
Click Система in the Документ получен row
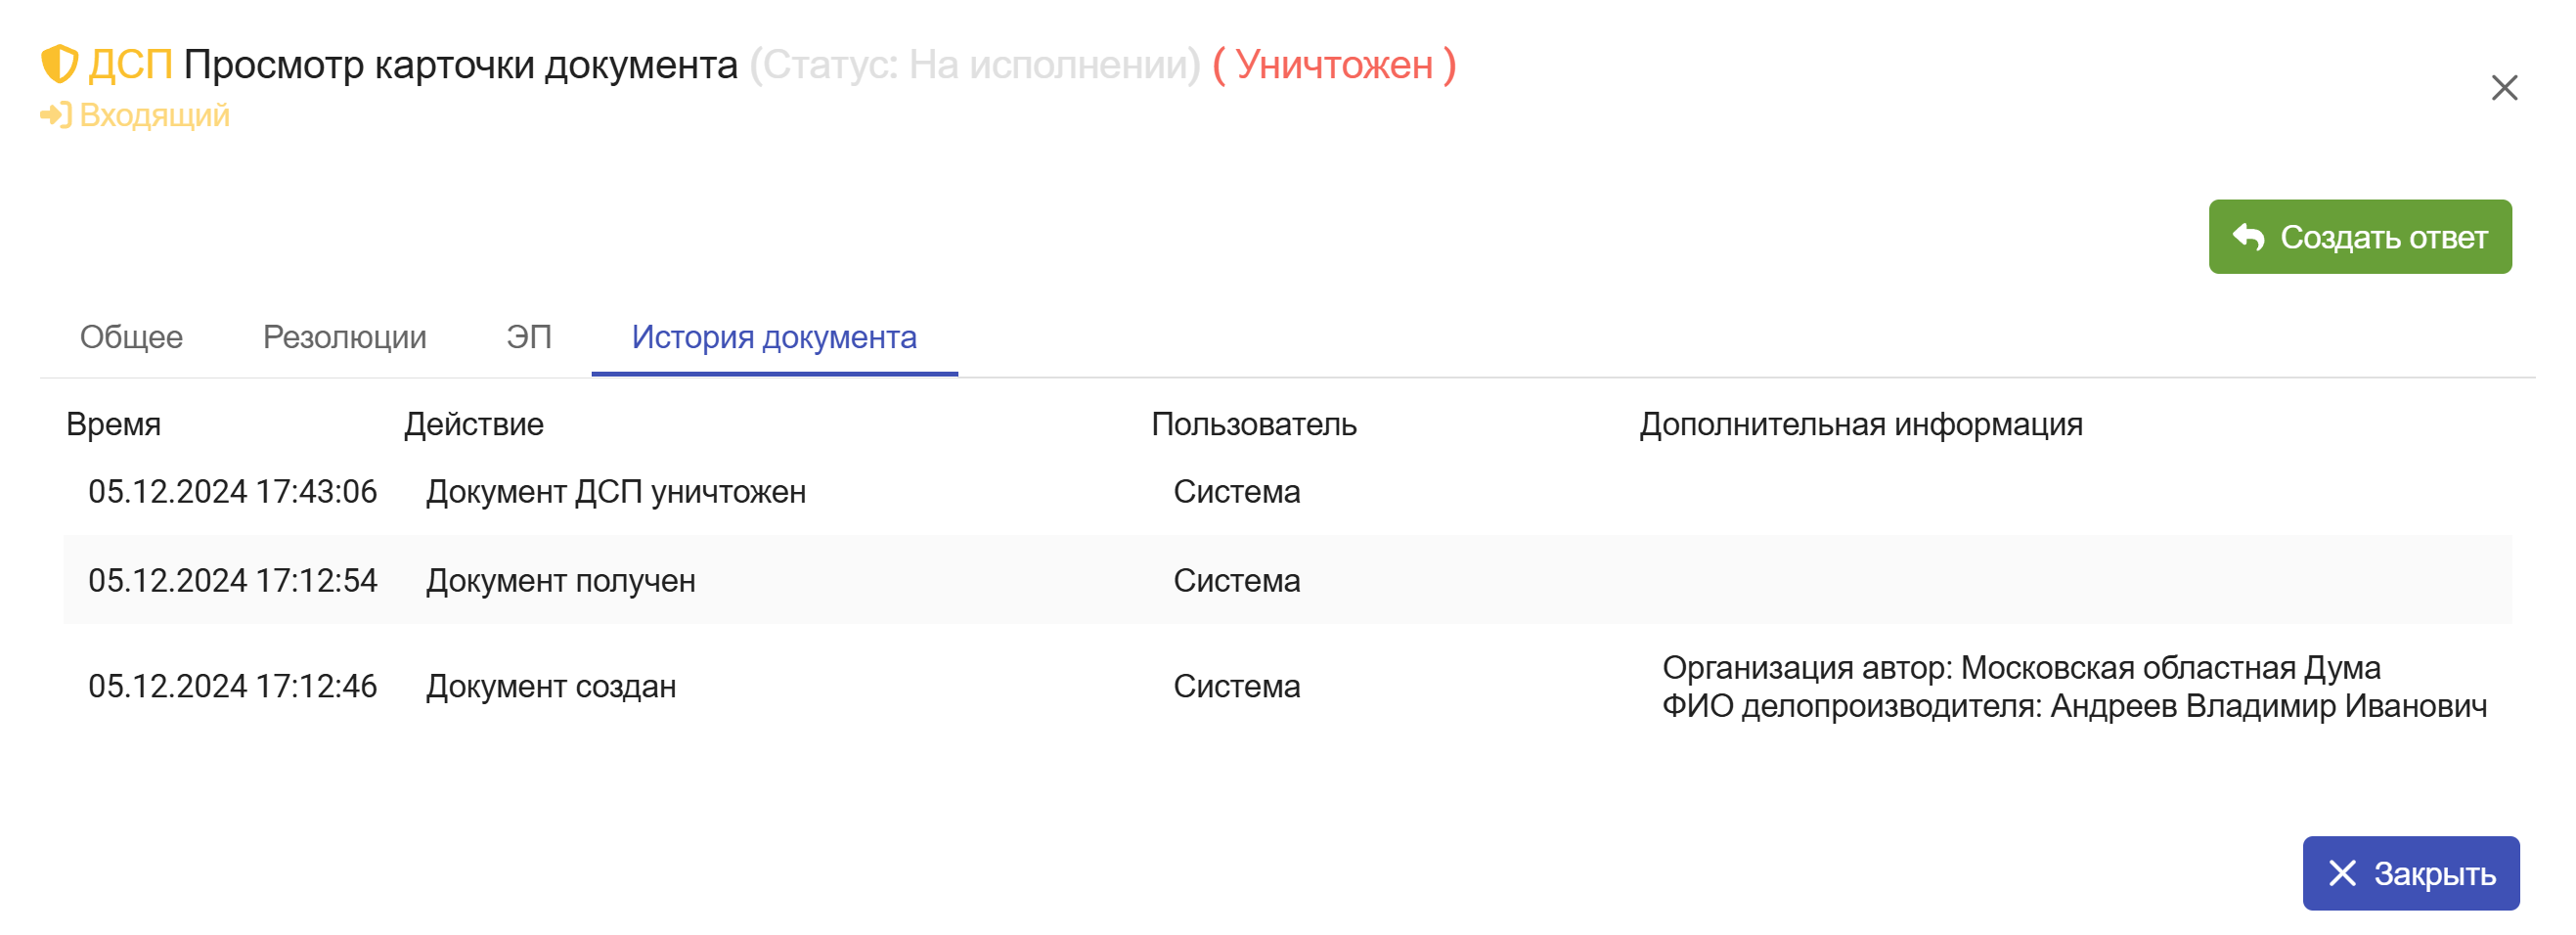(x=1237, y=580)
